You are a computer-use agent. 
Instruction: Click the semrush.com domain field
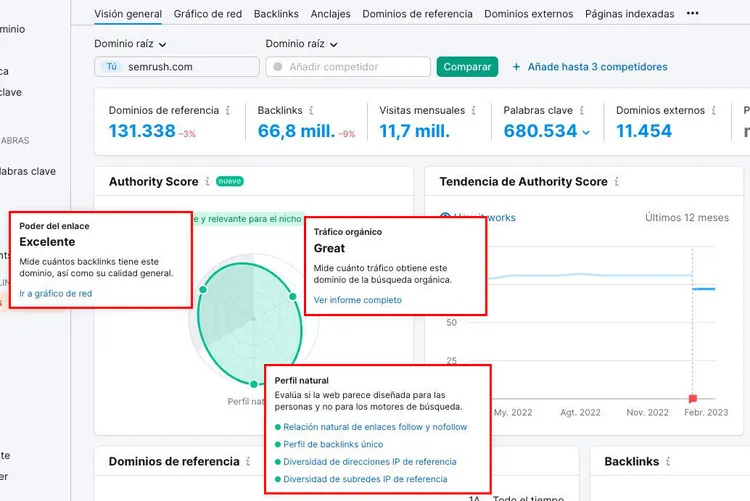[x=176, y=67]
